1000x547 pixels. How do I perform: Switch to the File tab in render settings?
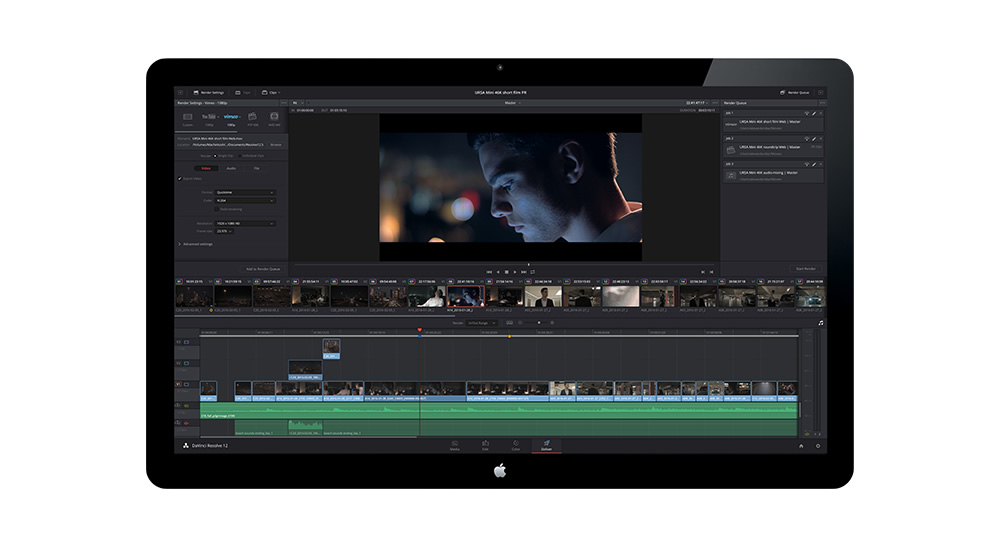(256, 168)
